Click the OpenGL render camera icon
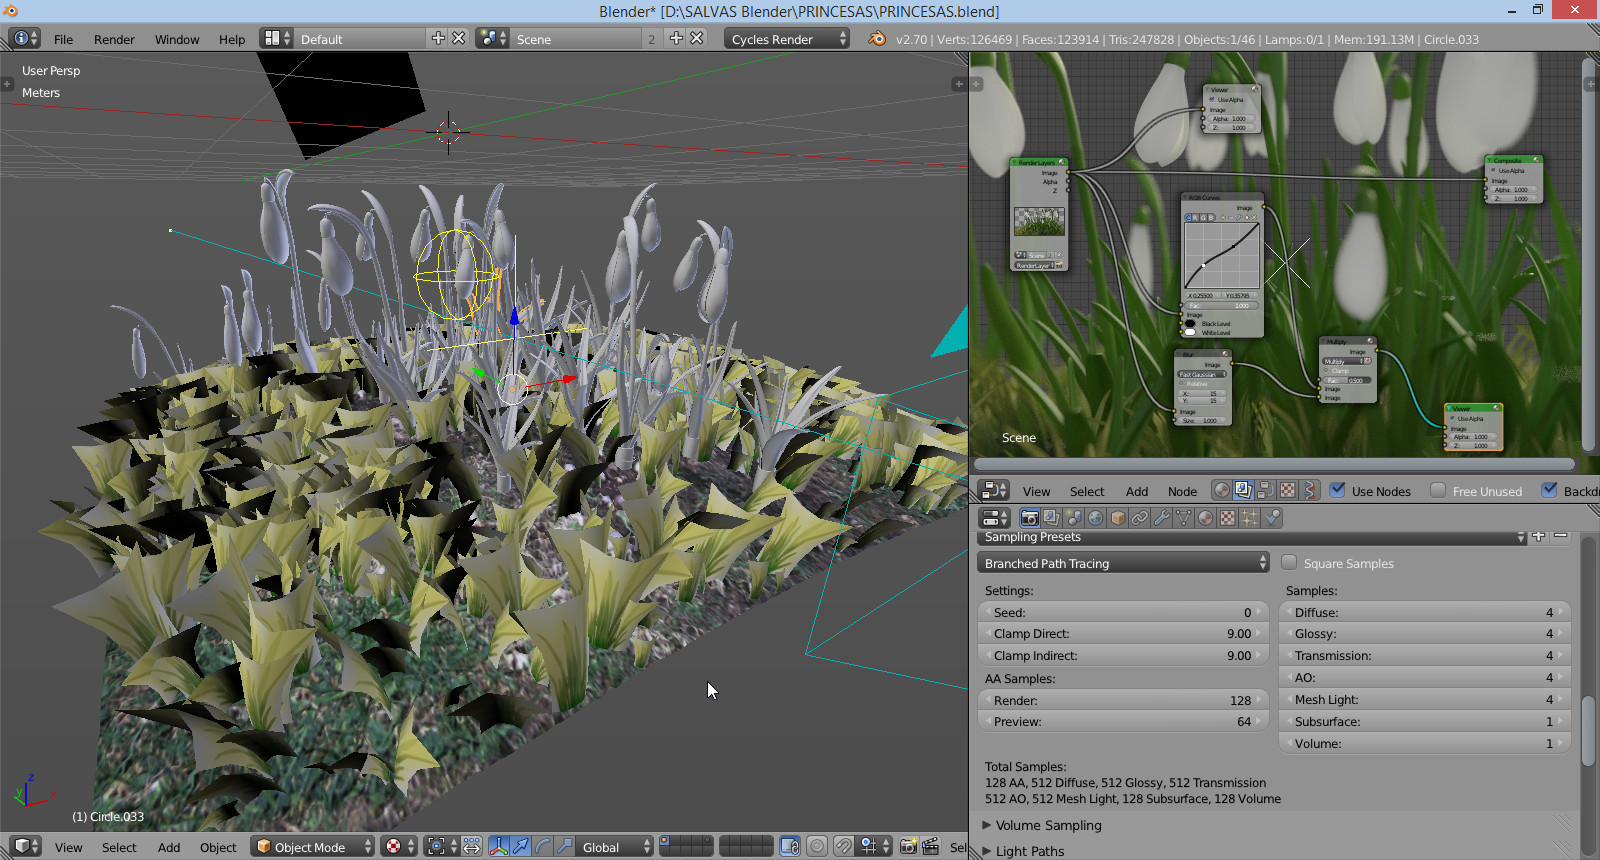The image size is (1600, 860). point(908,847)
